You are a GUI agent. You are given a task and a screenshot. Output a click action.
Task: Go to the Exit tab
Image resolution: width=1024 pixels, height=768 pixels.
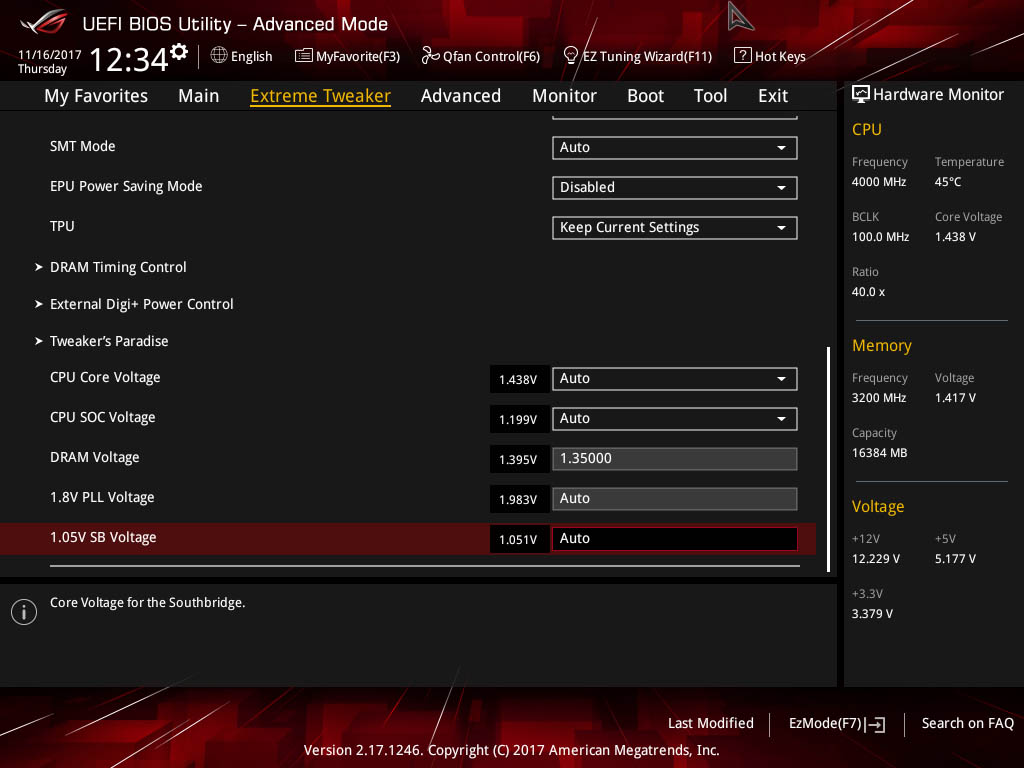tap(773, 96)
